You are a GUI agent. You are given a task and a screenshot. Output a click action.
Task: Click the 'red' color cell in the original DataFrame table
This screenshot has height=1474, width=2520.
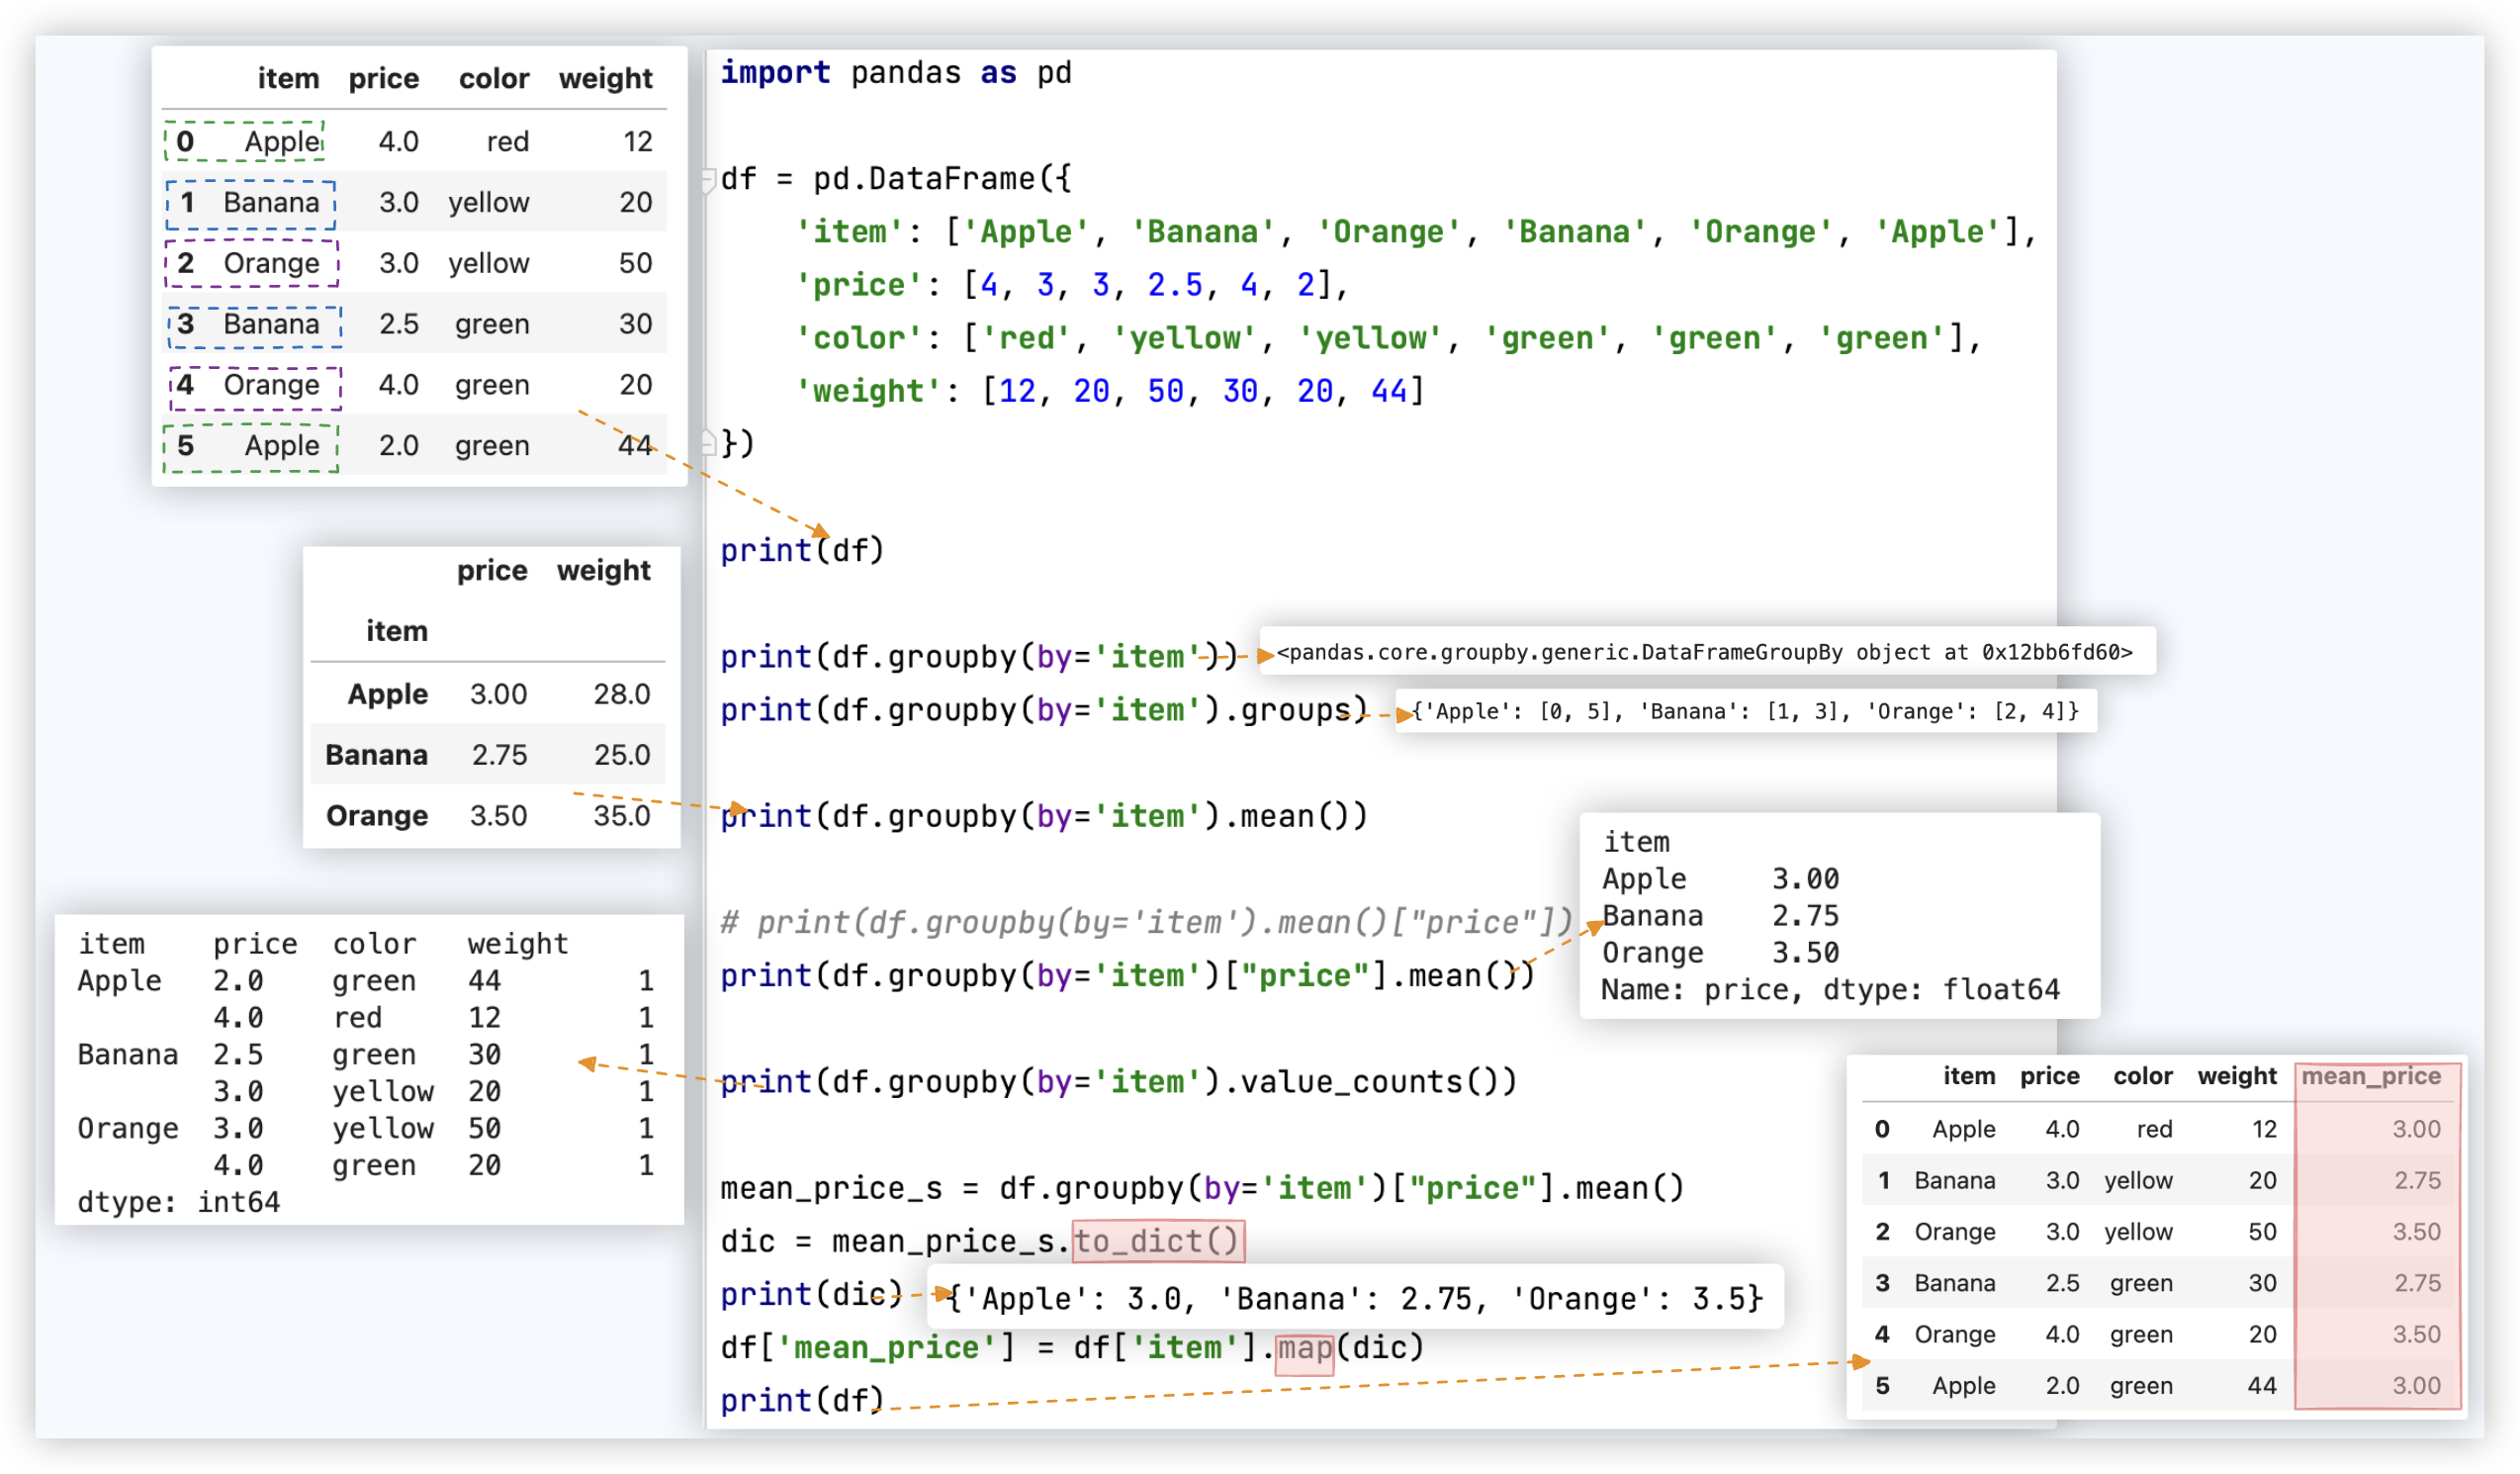click(x=507, y=141)
